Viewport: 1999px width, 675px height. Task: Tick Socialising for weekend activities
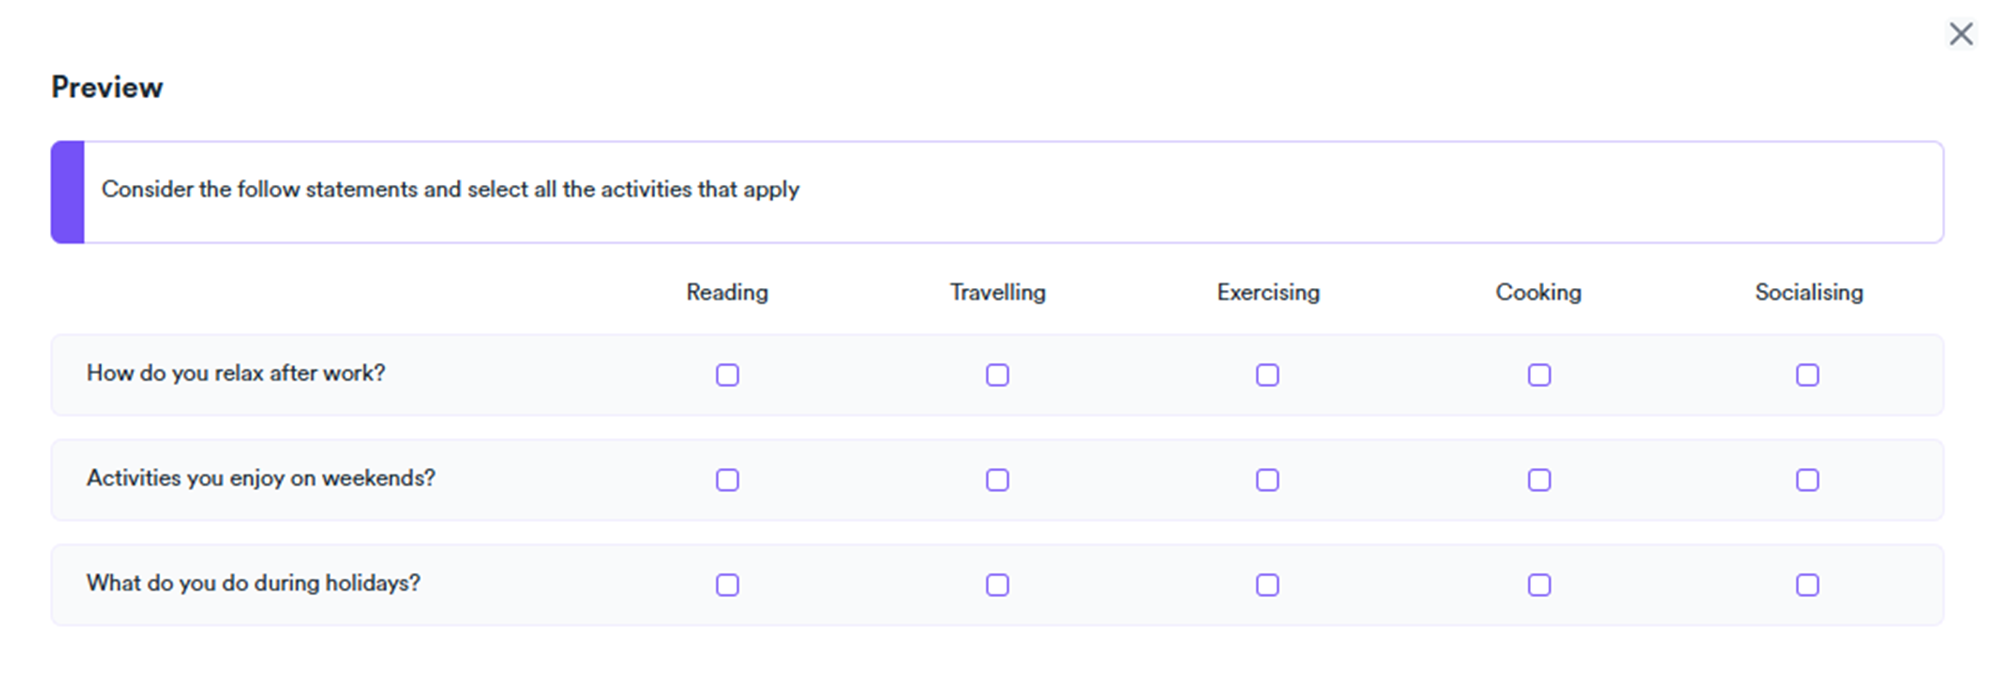click(1807, 480)
